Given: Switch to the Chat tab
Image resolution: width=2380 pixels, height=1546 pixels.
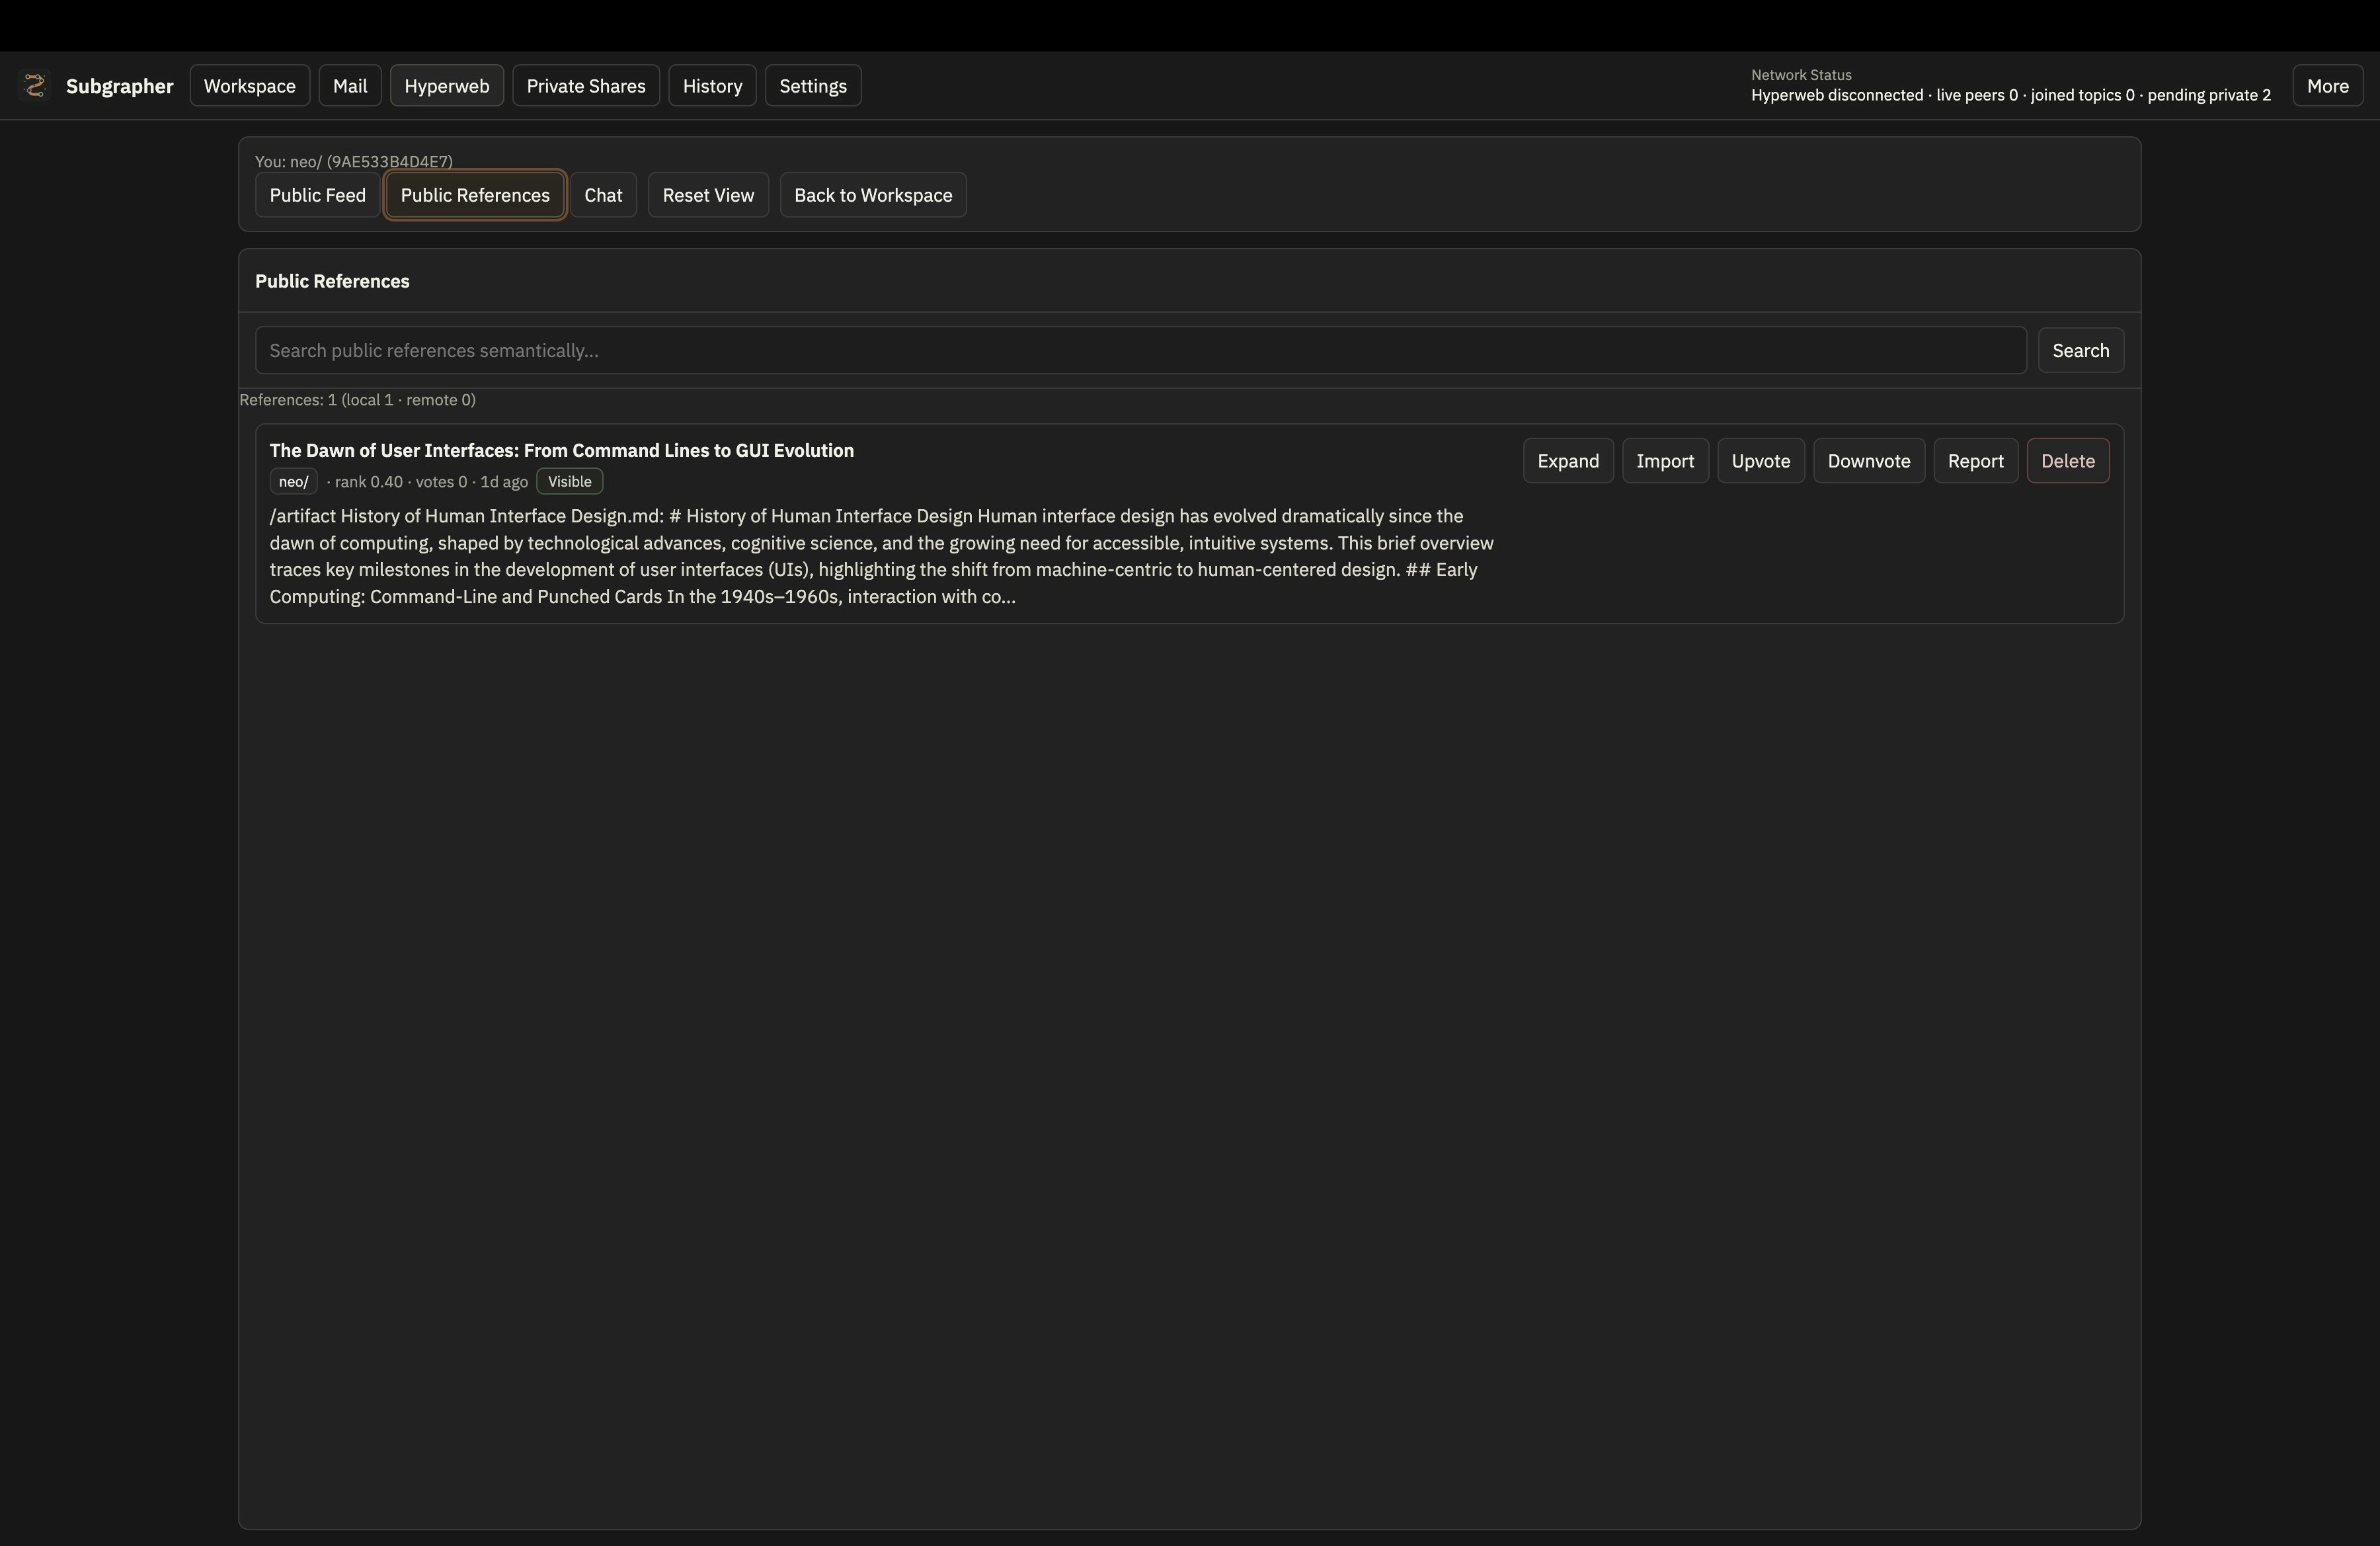Looking at the screenshot, I should 603,195.
